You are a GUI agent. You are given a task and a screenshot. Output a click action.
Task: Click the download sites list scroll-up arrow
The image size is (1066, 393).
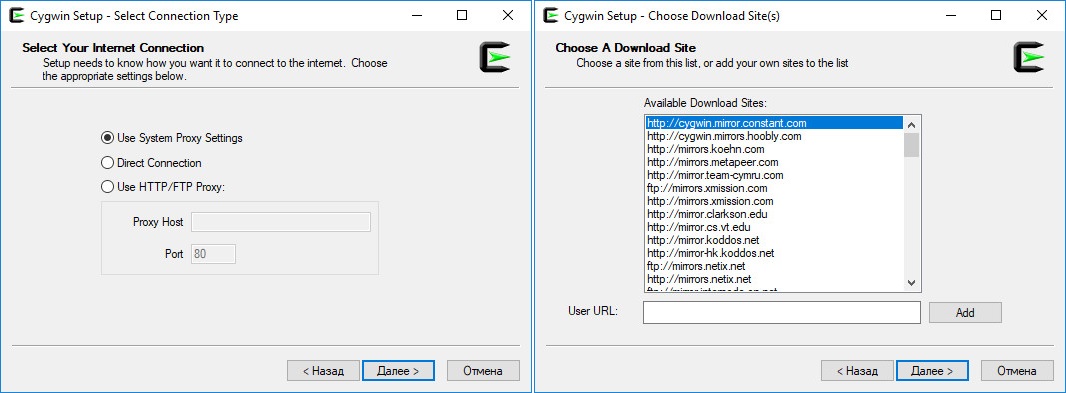[x=912, y=124]
